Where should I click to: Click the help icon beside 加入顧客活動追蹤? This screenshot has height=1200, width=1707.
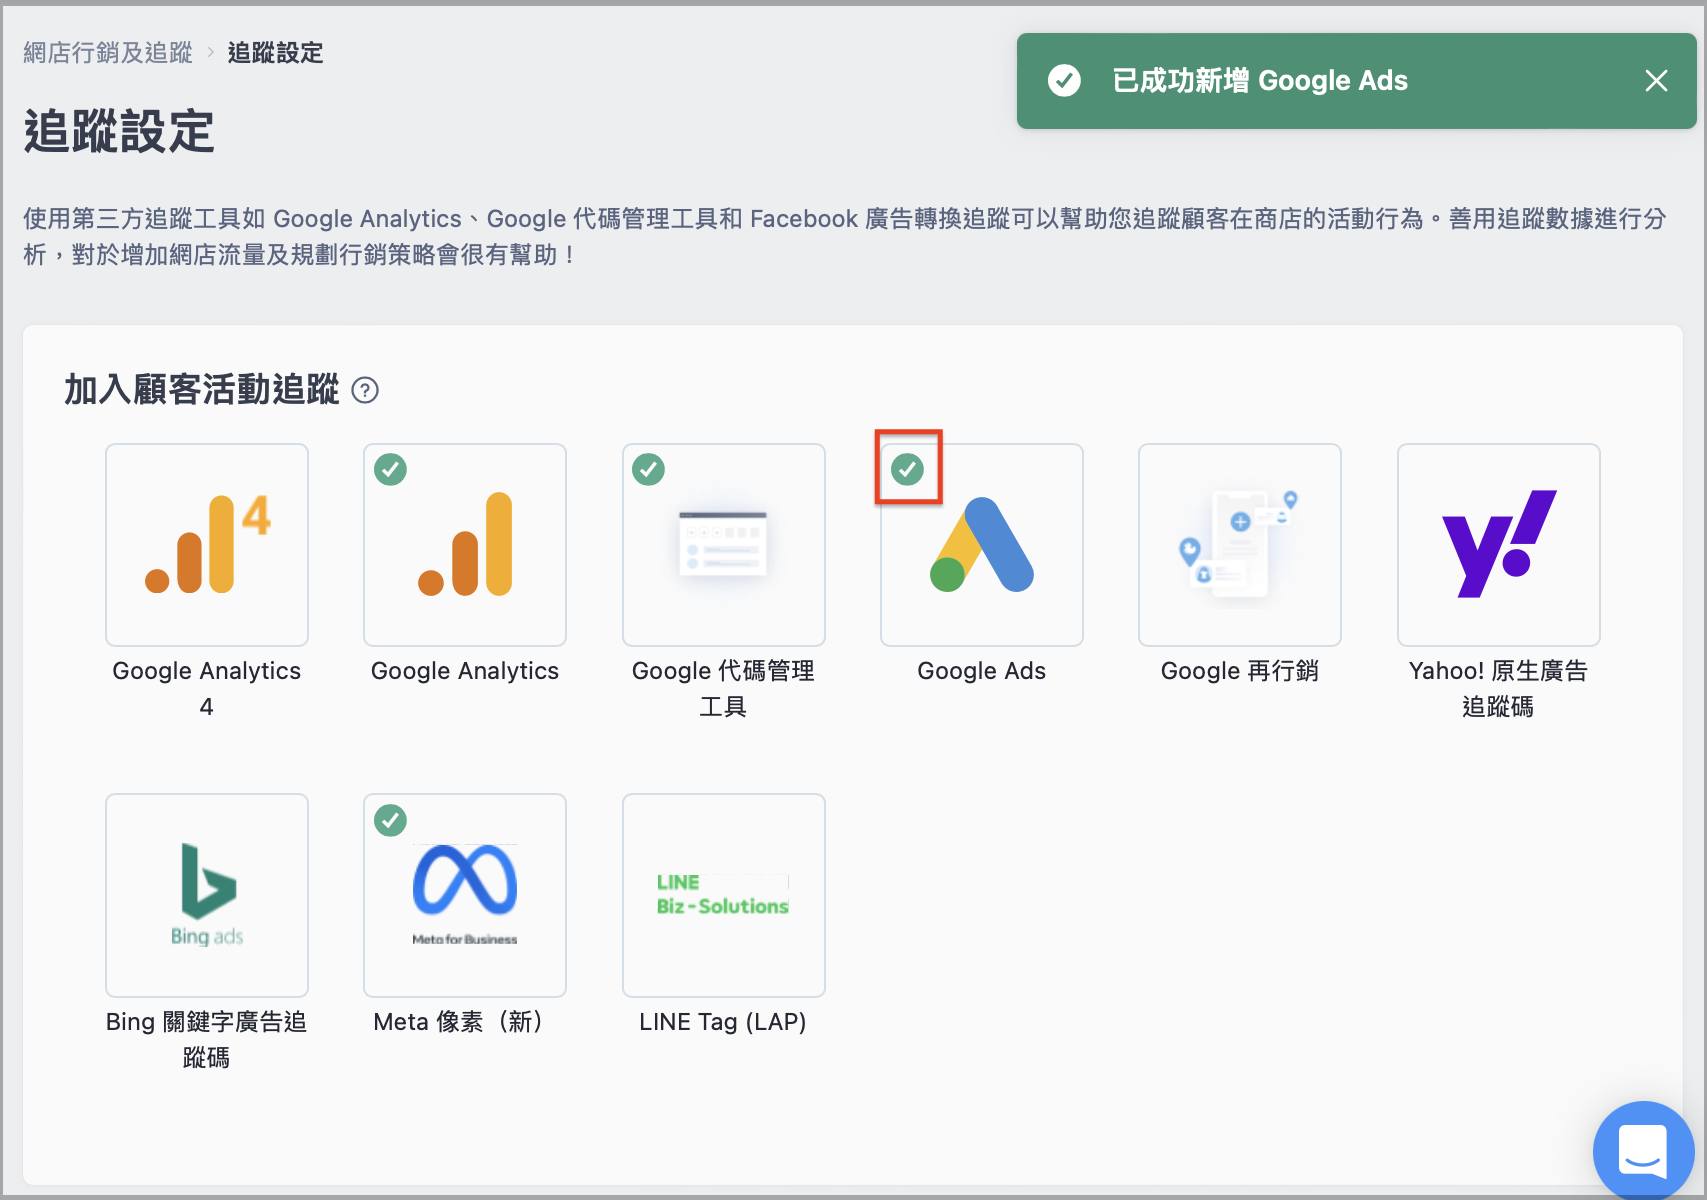click(x=366, y=390)
